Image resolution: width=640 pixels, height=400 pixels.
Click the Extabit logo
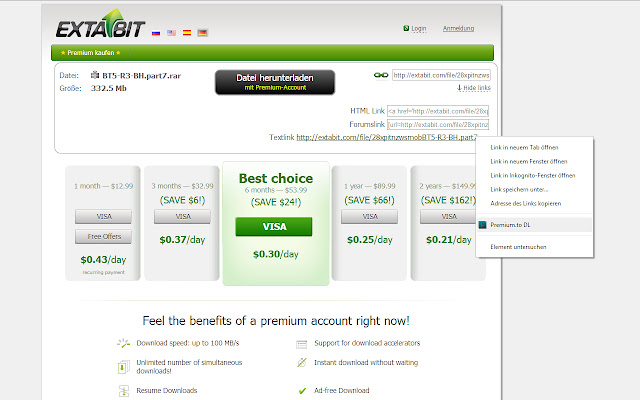coord(100,24)
